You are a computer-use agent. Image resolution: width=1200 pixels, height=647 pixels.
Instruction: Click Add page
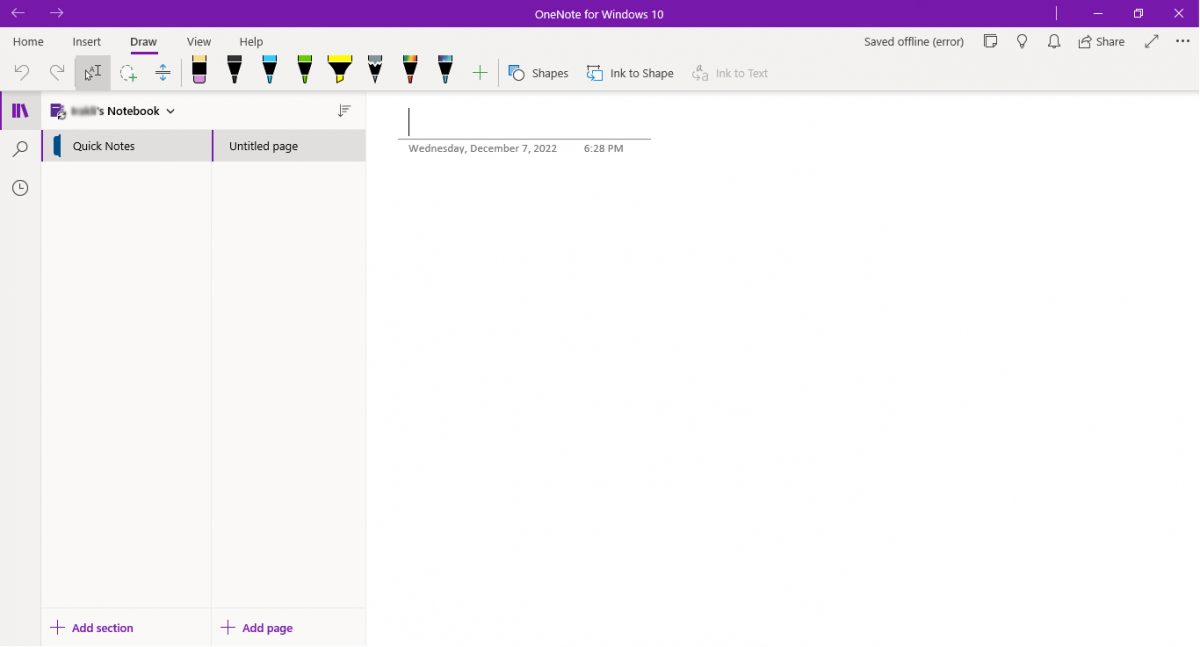(257, 628)
